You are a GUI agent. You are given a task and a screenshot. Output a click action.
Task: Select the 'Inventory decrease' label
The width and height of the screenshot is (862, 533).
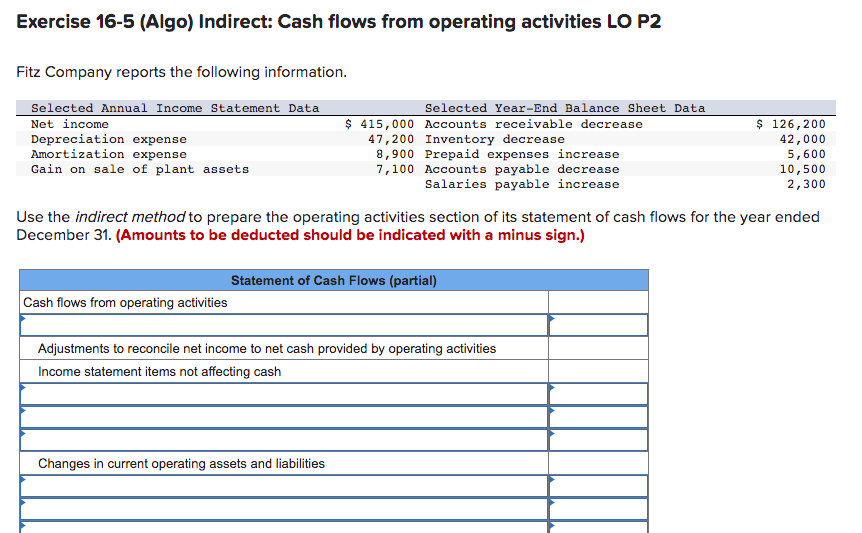(494, 140)
